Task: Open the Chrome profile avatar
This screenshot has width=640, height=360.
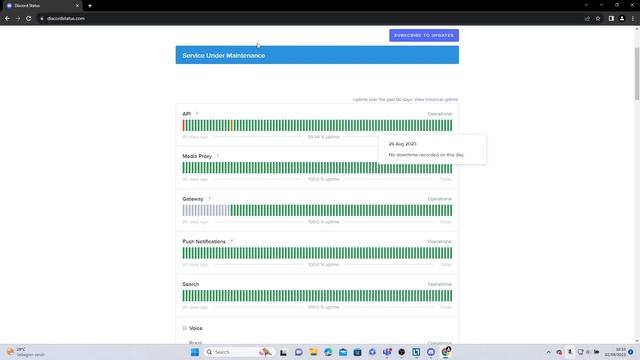Action: click(622, 18)
